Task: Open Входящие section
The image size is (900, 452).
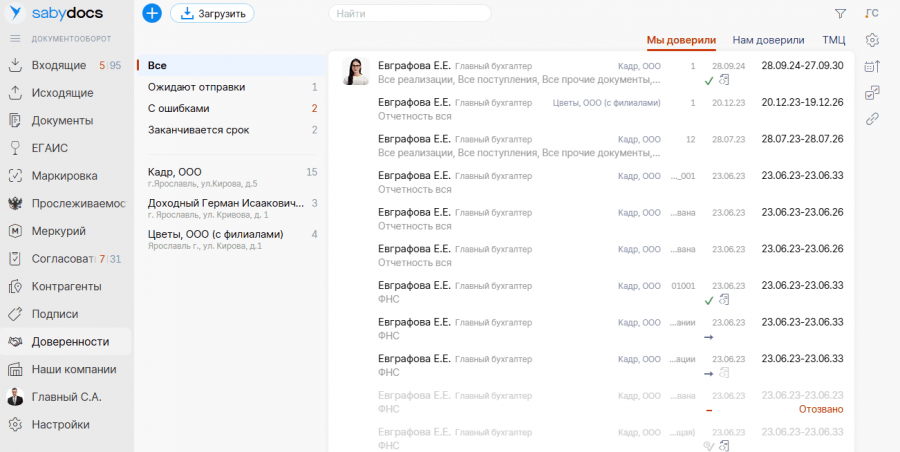Action: click(x=59, y=65)
